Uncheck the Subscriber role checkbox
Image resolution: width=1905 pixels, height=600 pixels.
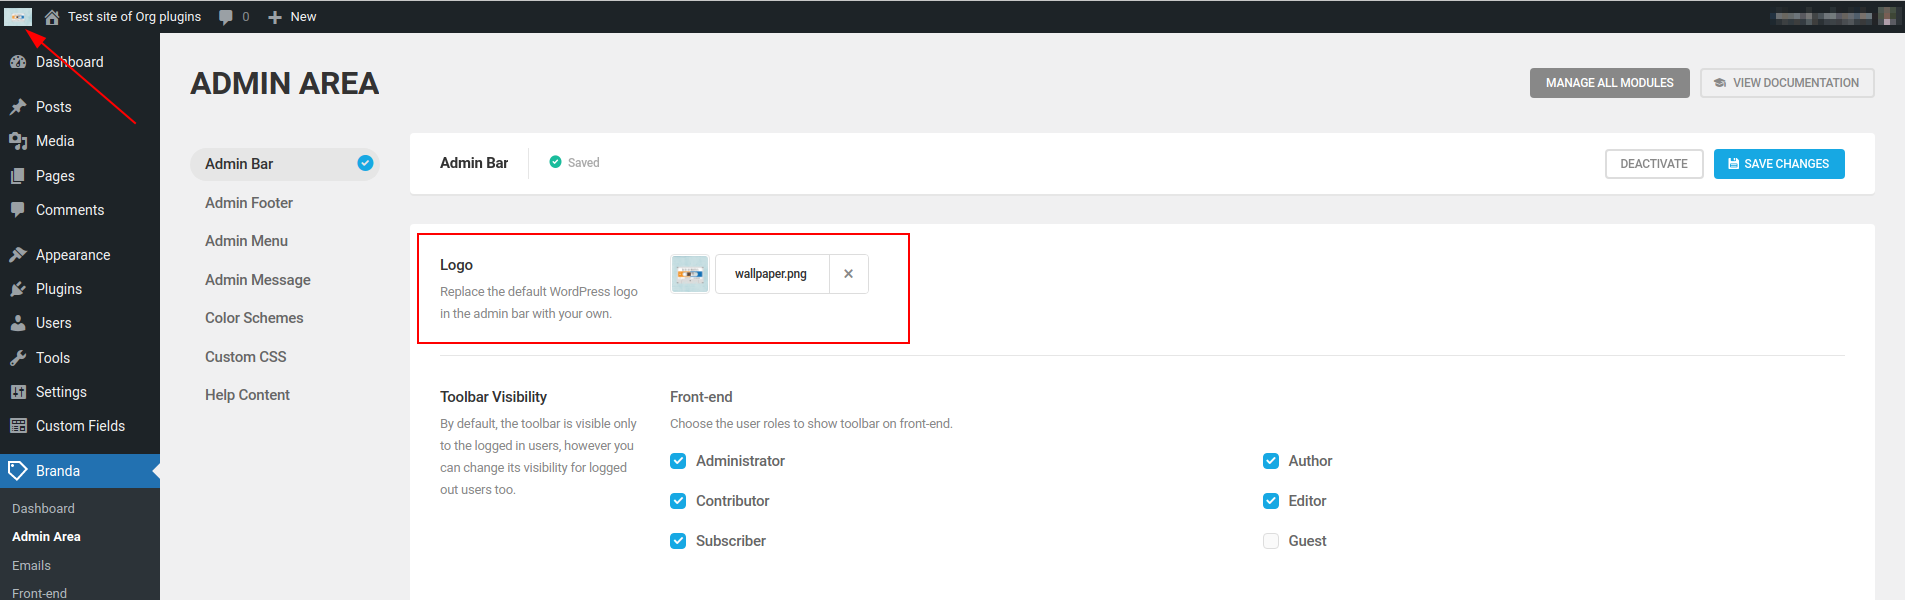coord(678,541)
